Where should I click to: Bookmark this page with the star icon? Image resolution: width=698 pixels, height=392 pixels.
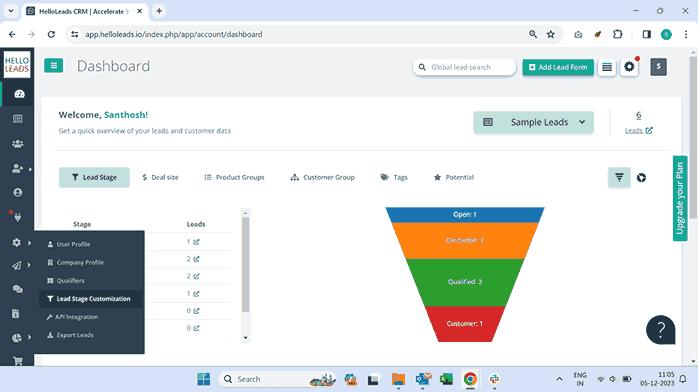551,34
